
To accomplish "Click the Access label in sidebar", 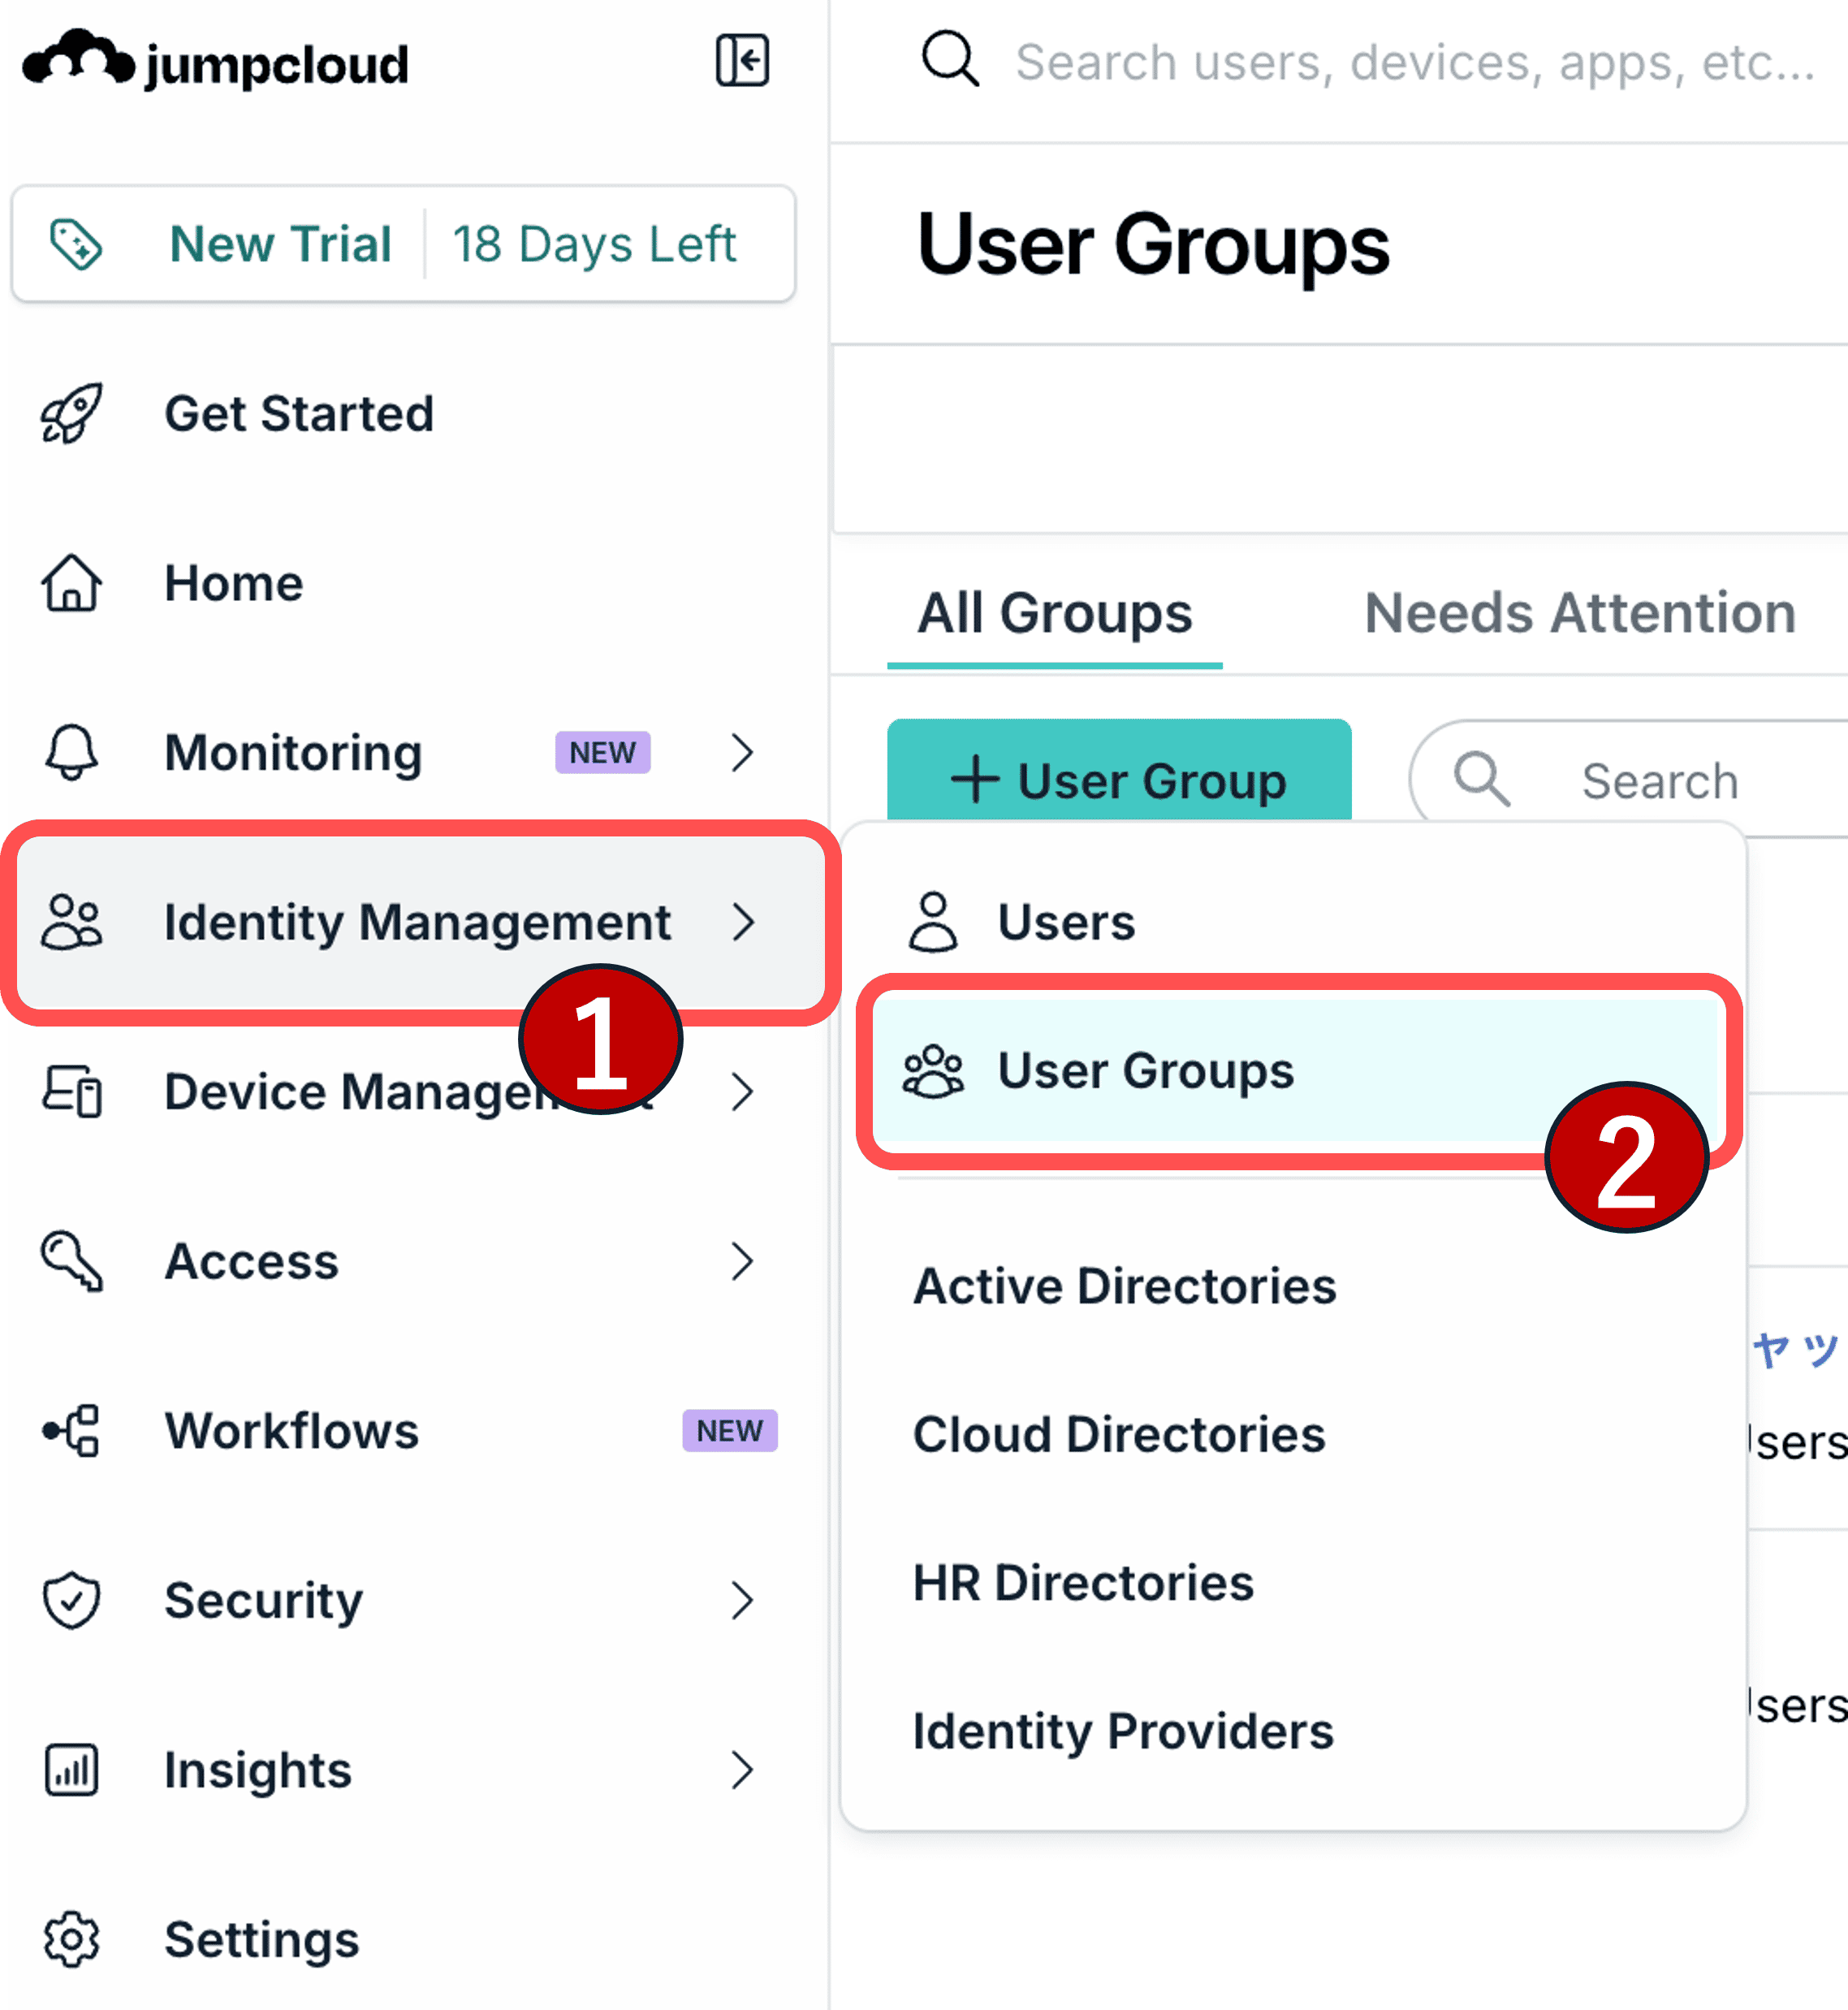I will click(x=251, y=1261).
